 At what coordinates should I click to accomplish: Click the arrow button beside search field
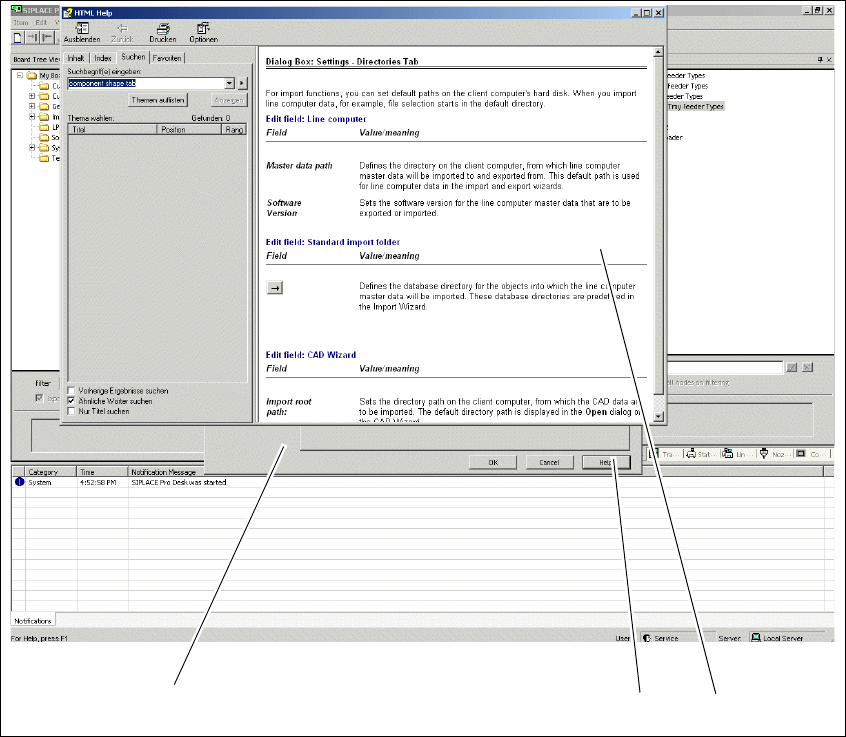coord(242,84)
